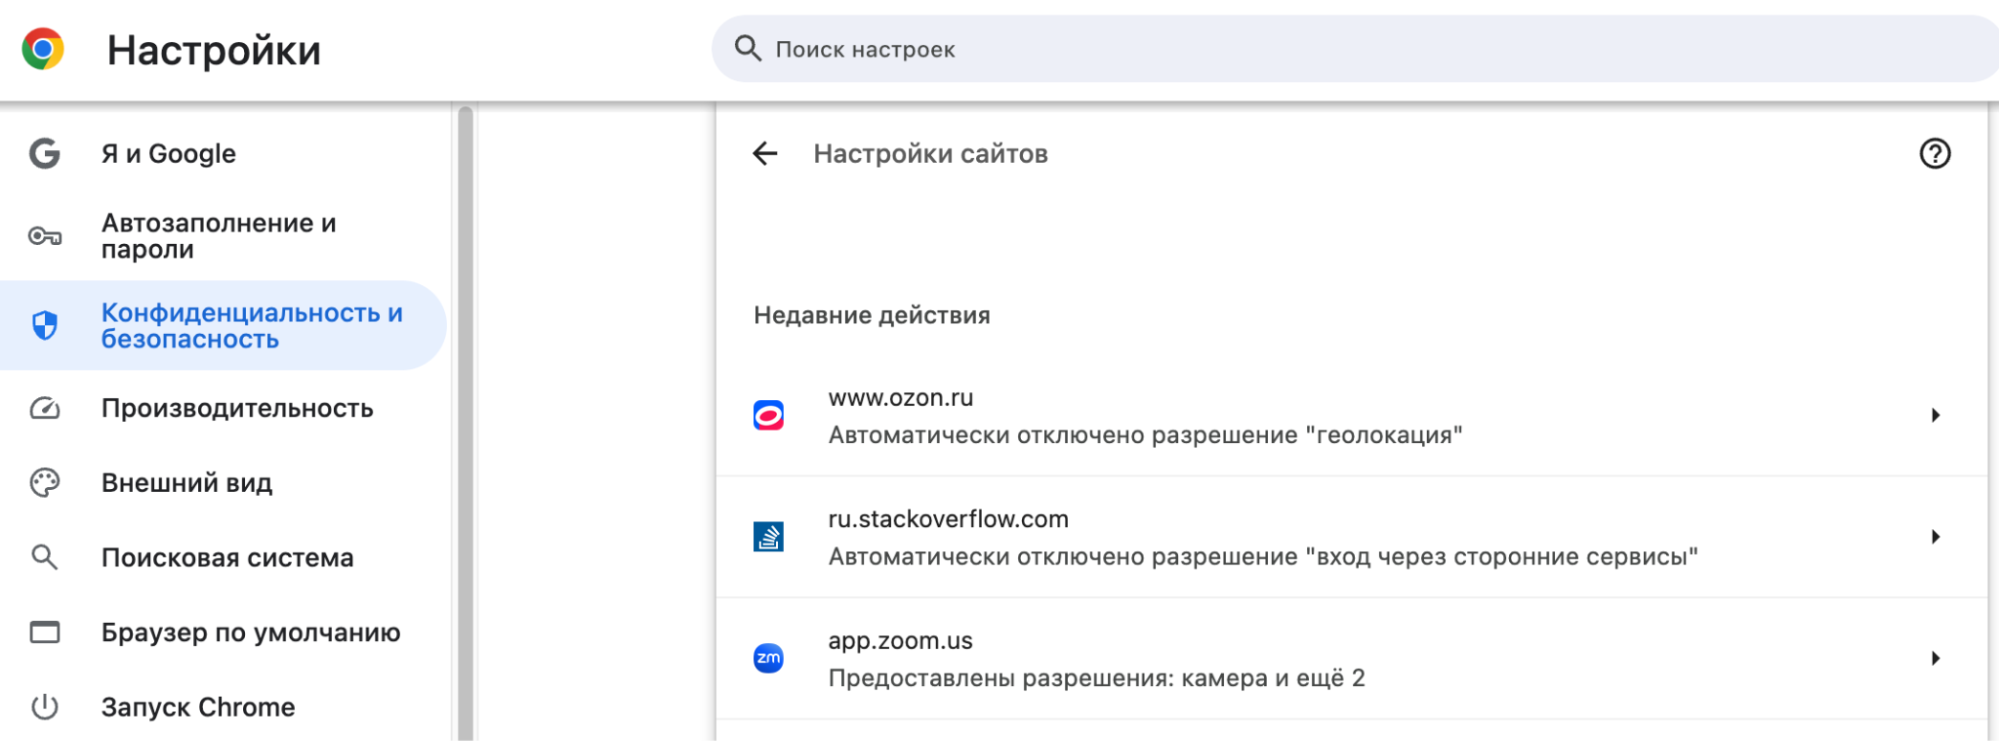Click the Chrome logo icon
1999x741 pixels.
pyautogui.click(x=43, y=49)
